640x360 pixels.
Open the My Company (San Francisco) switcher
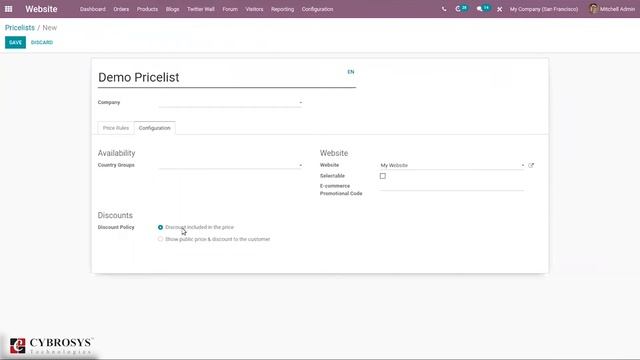544,9
